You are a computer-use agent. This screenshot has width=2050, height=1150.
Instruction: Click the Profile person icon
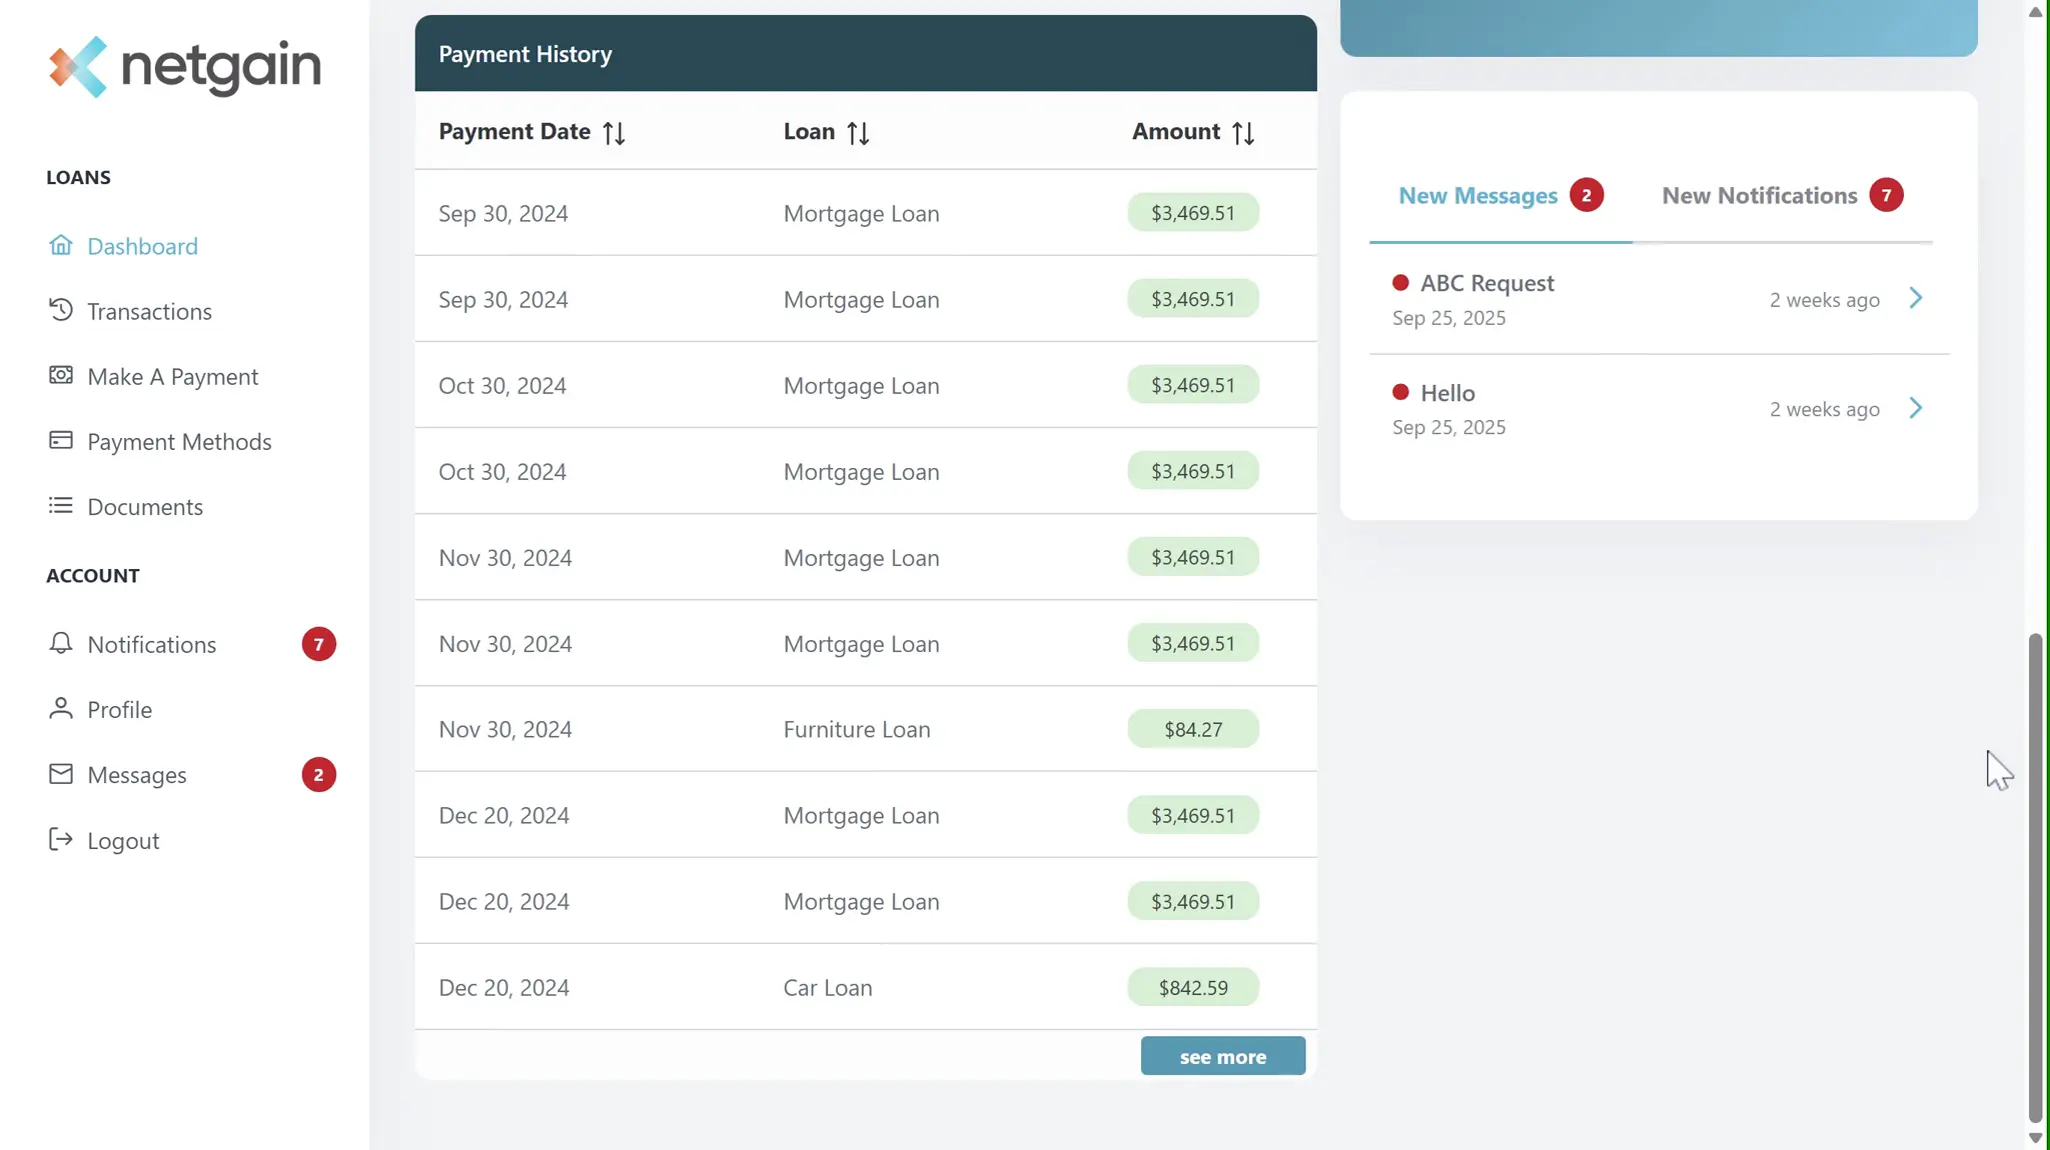coord(61,708)
